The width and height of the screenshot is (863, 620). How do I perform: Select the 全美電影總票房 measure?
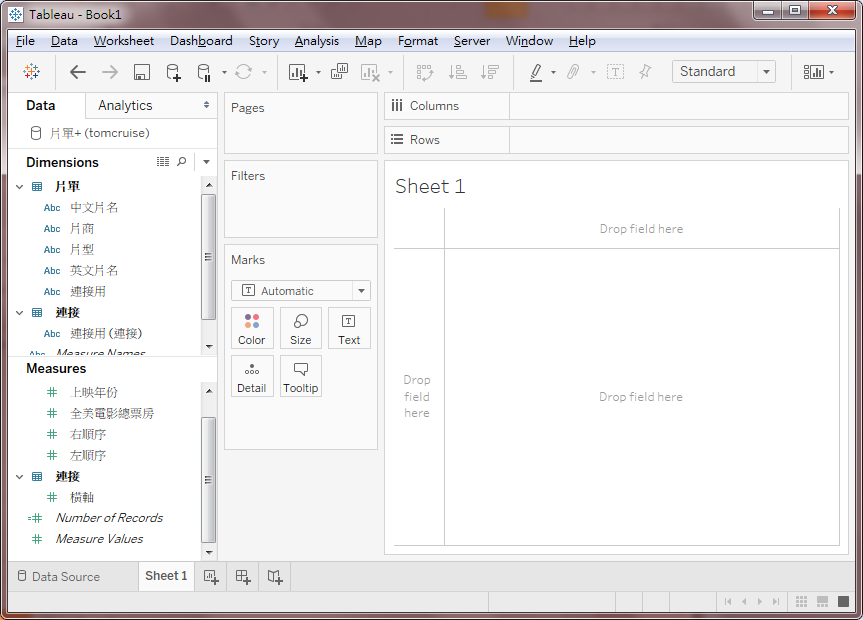[x=112, y=414]
